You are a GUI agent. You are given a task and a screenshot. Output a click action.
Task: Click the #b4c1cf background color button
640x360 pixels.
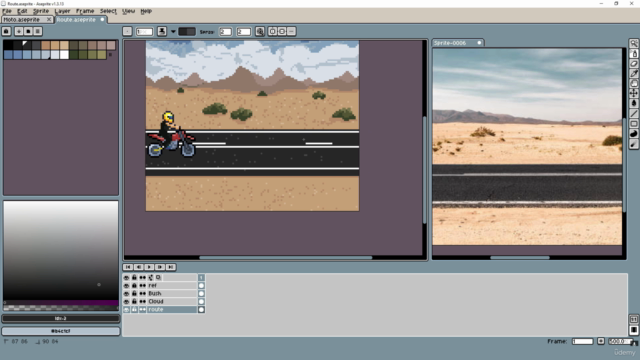61,331
